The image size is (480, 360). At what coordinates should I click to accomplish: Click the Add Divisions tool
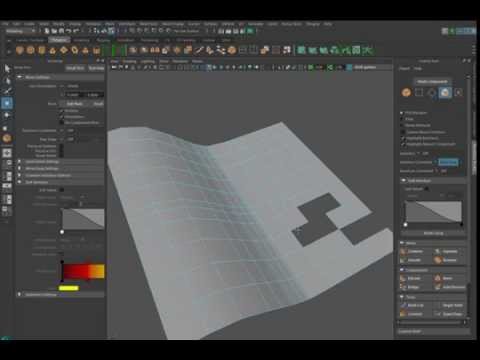[449, 287]
